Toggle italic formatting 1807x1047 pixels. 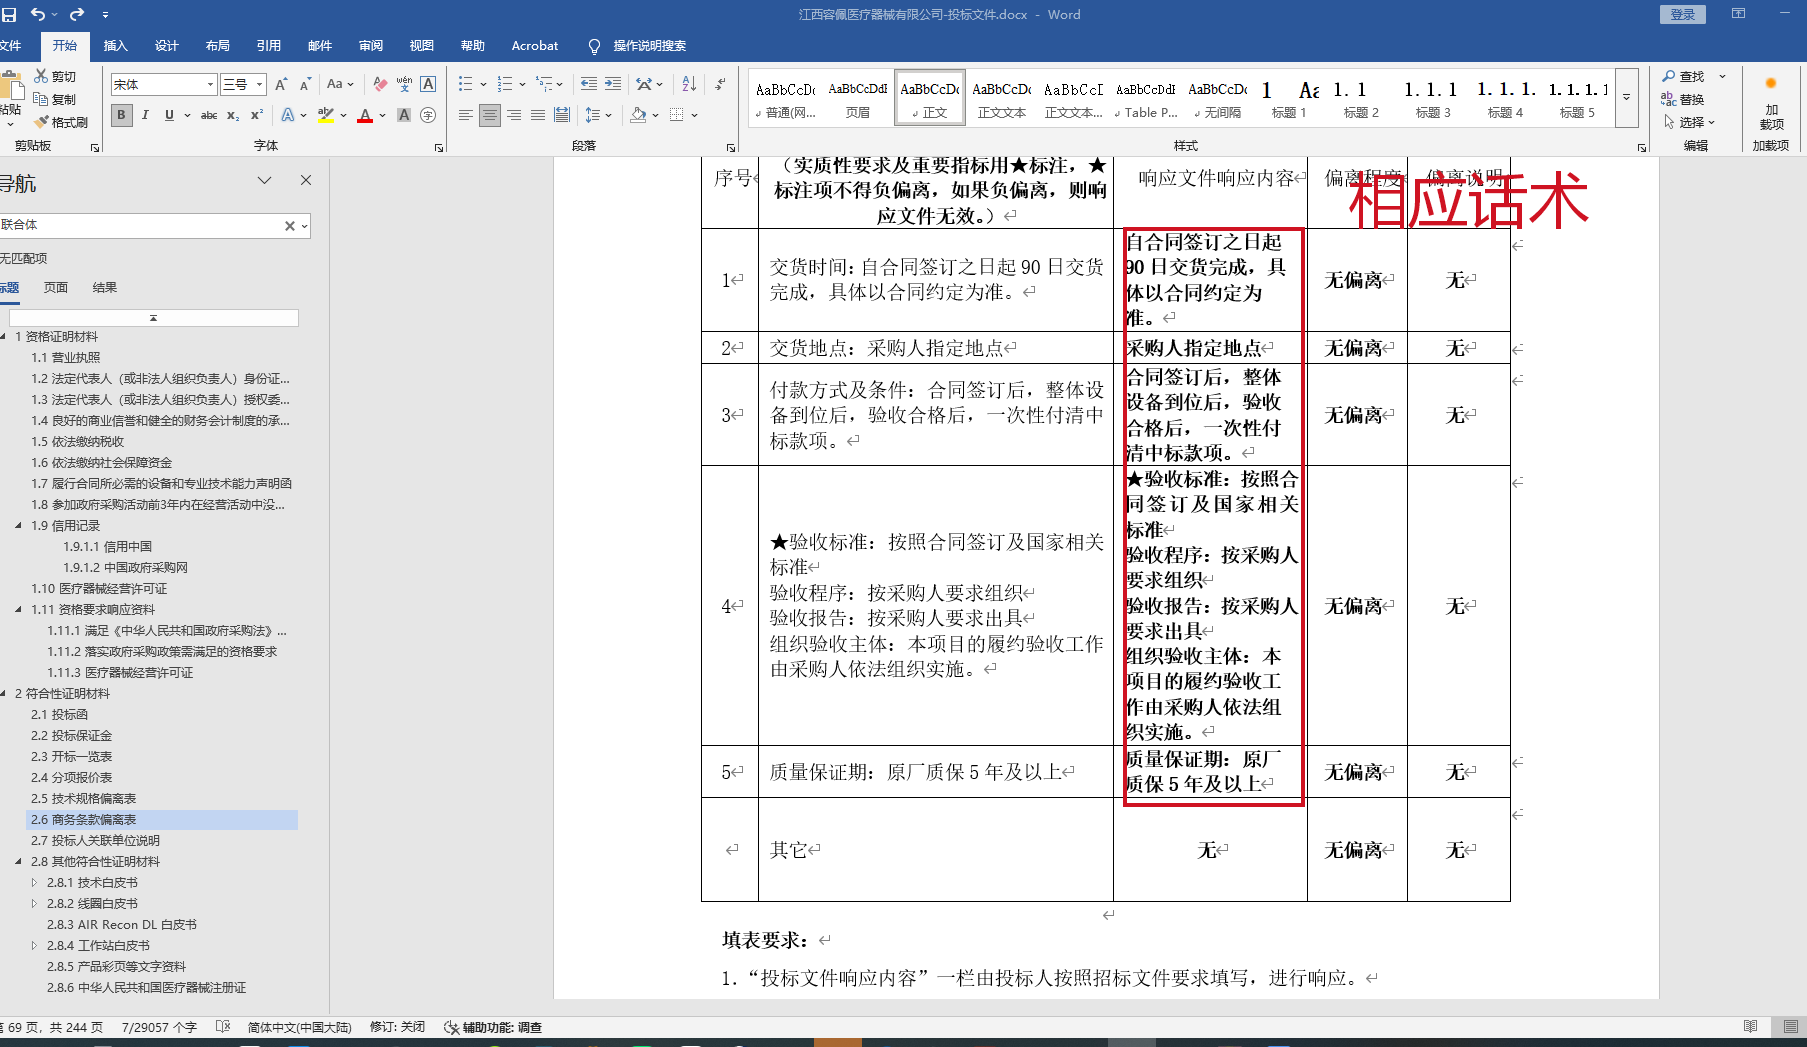(x=145, y=116)
